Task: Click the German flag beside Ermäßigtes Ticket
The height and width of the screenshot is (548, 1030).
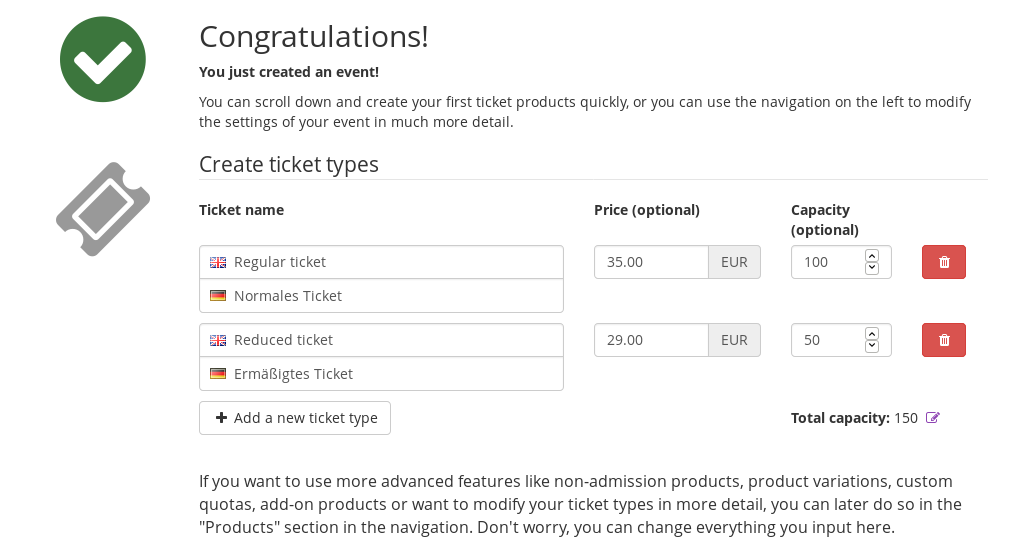Action: pyautogui.click(x=218, y=374)
